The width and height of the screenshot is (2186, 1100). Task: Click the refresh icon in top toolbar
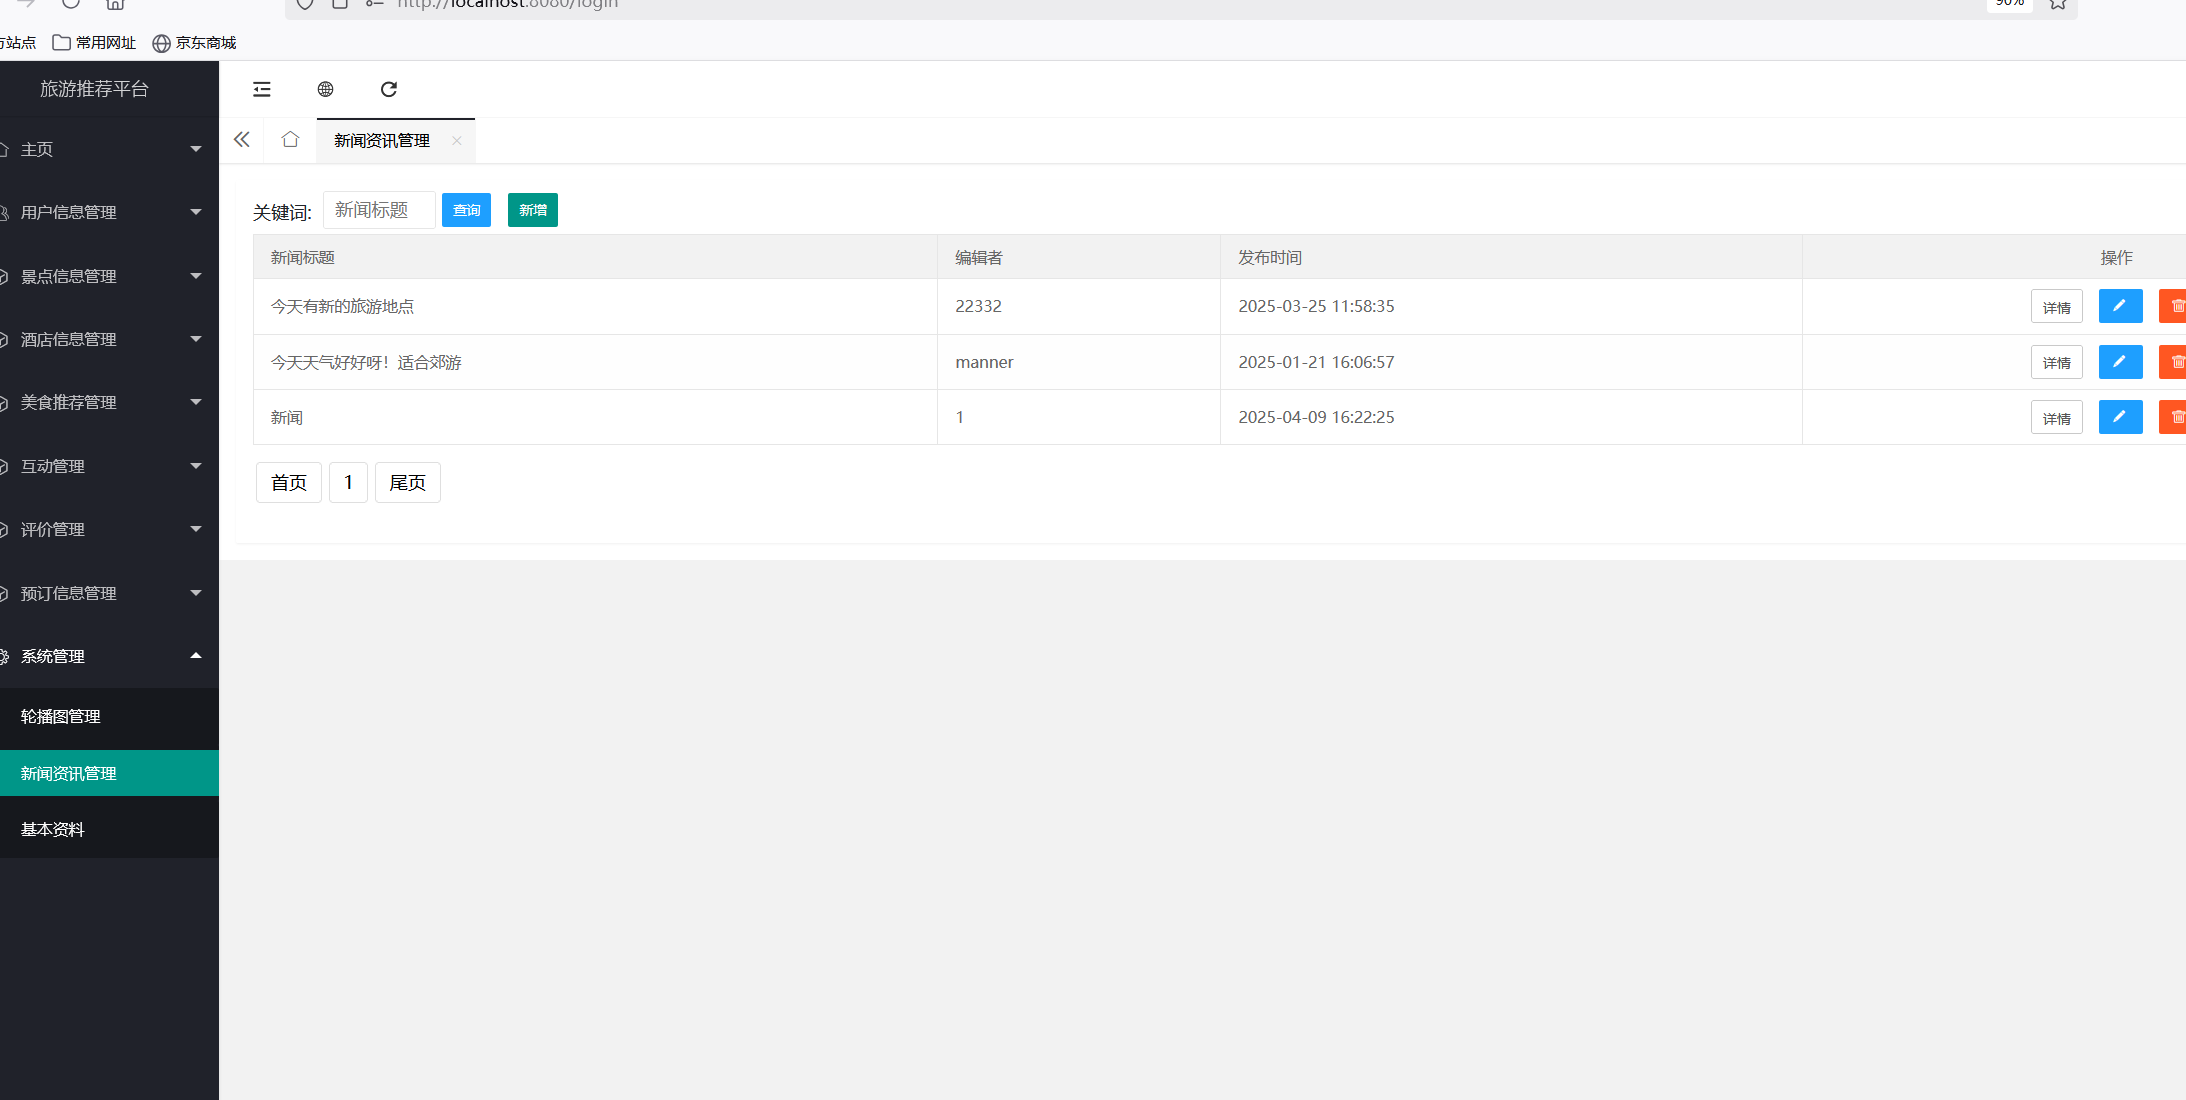[x=389, y=89]
